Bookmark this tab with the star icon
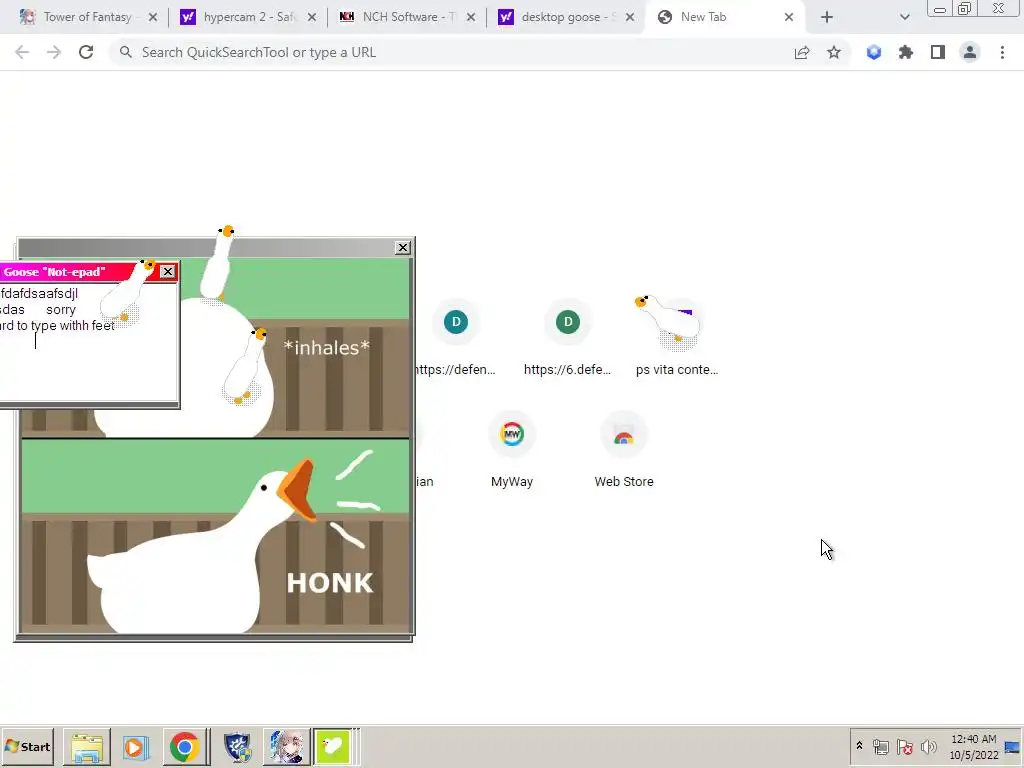1024x768 pixels. [x=834, y=52]
